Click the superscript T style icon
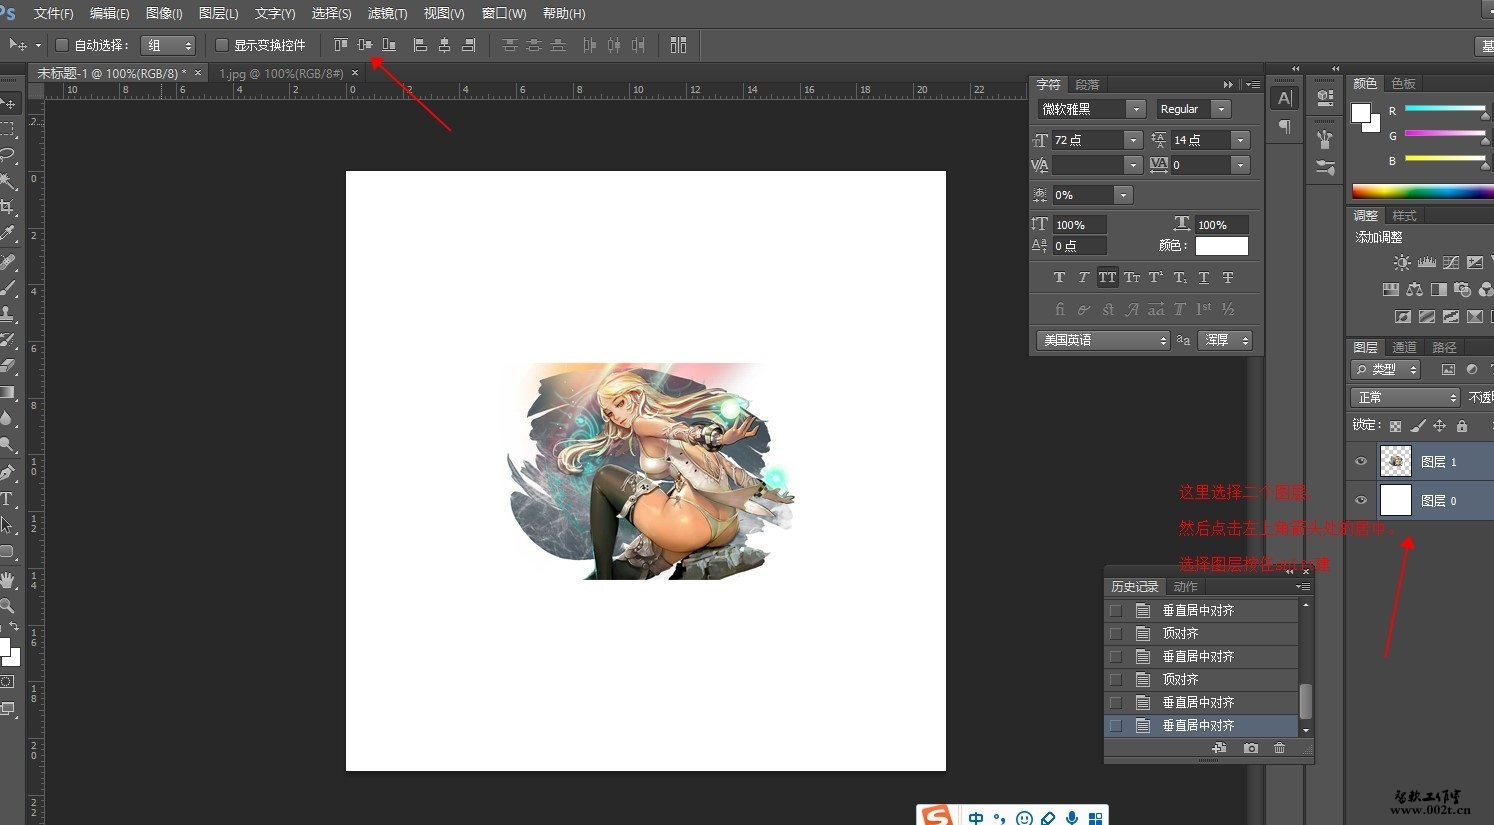Viewport: 1494px width, 825px height. (x=1156, y=277)
